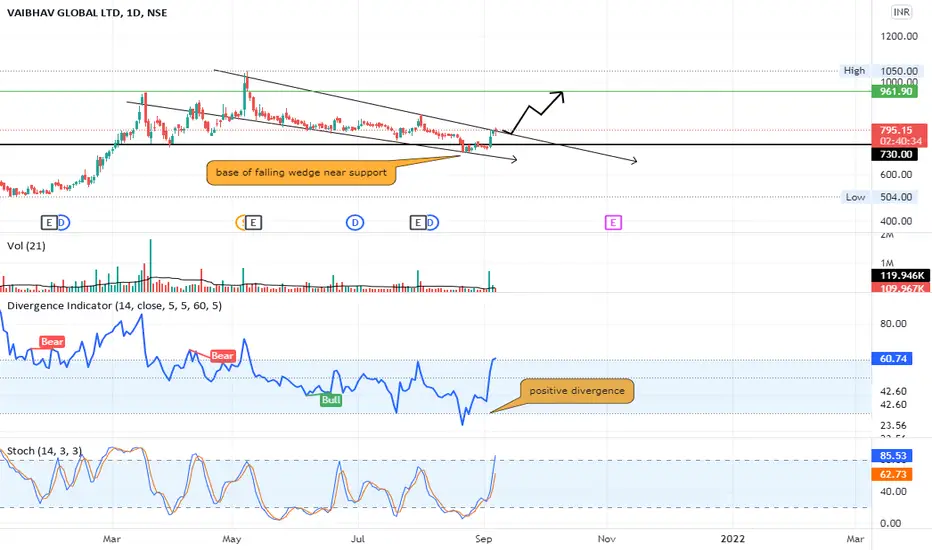Select the 'base of falling wedge near support' callout
Screen dimensions: 932x550
click(301, 172)
